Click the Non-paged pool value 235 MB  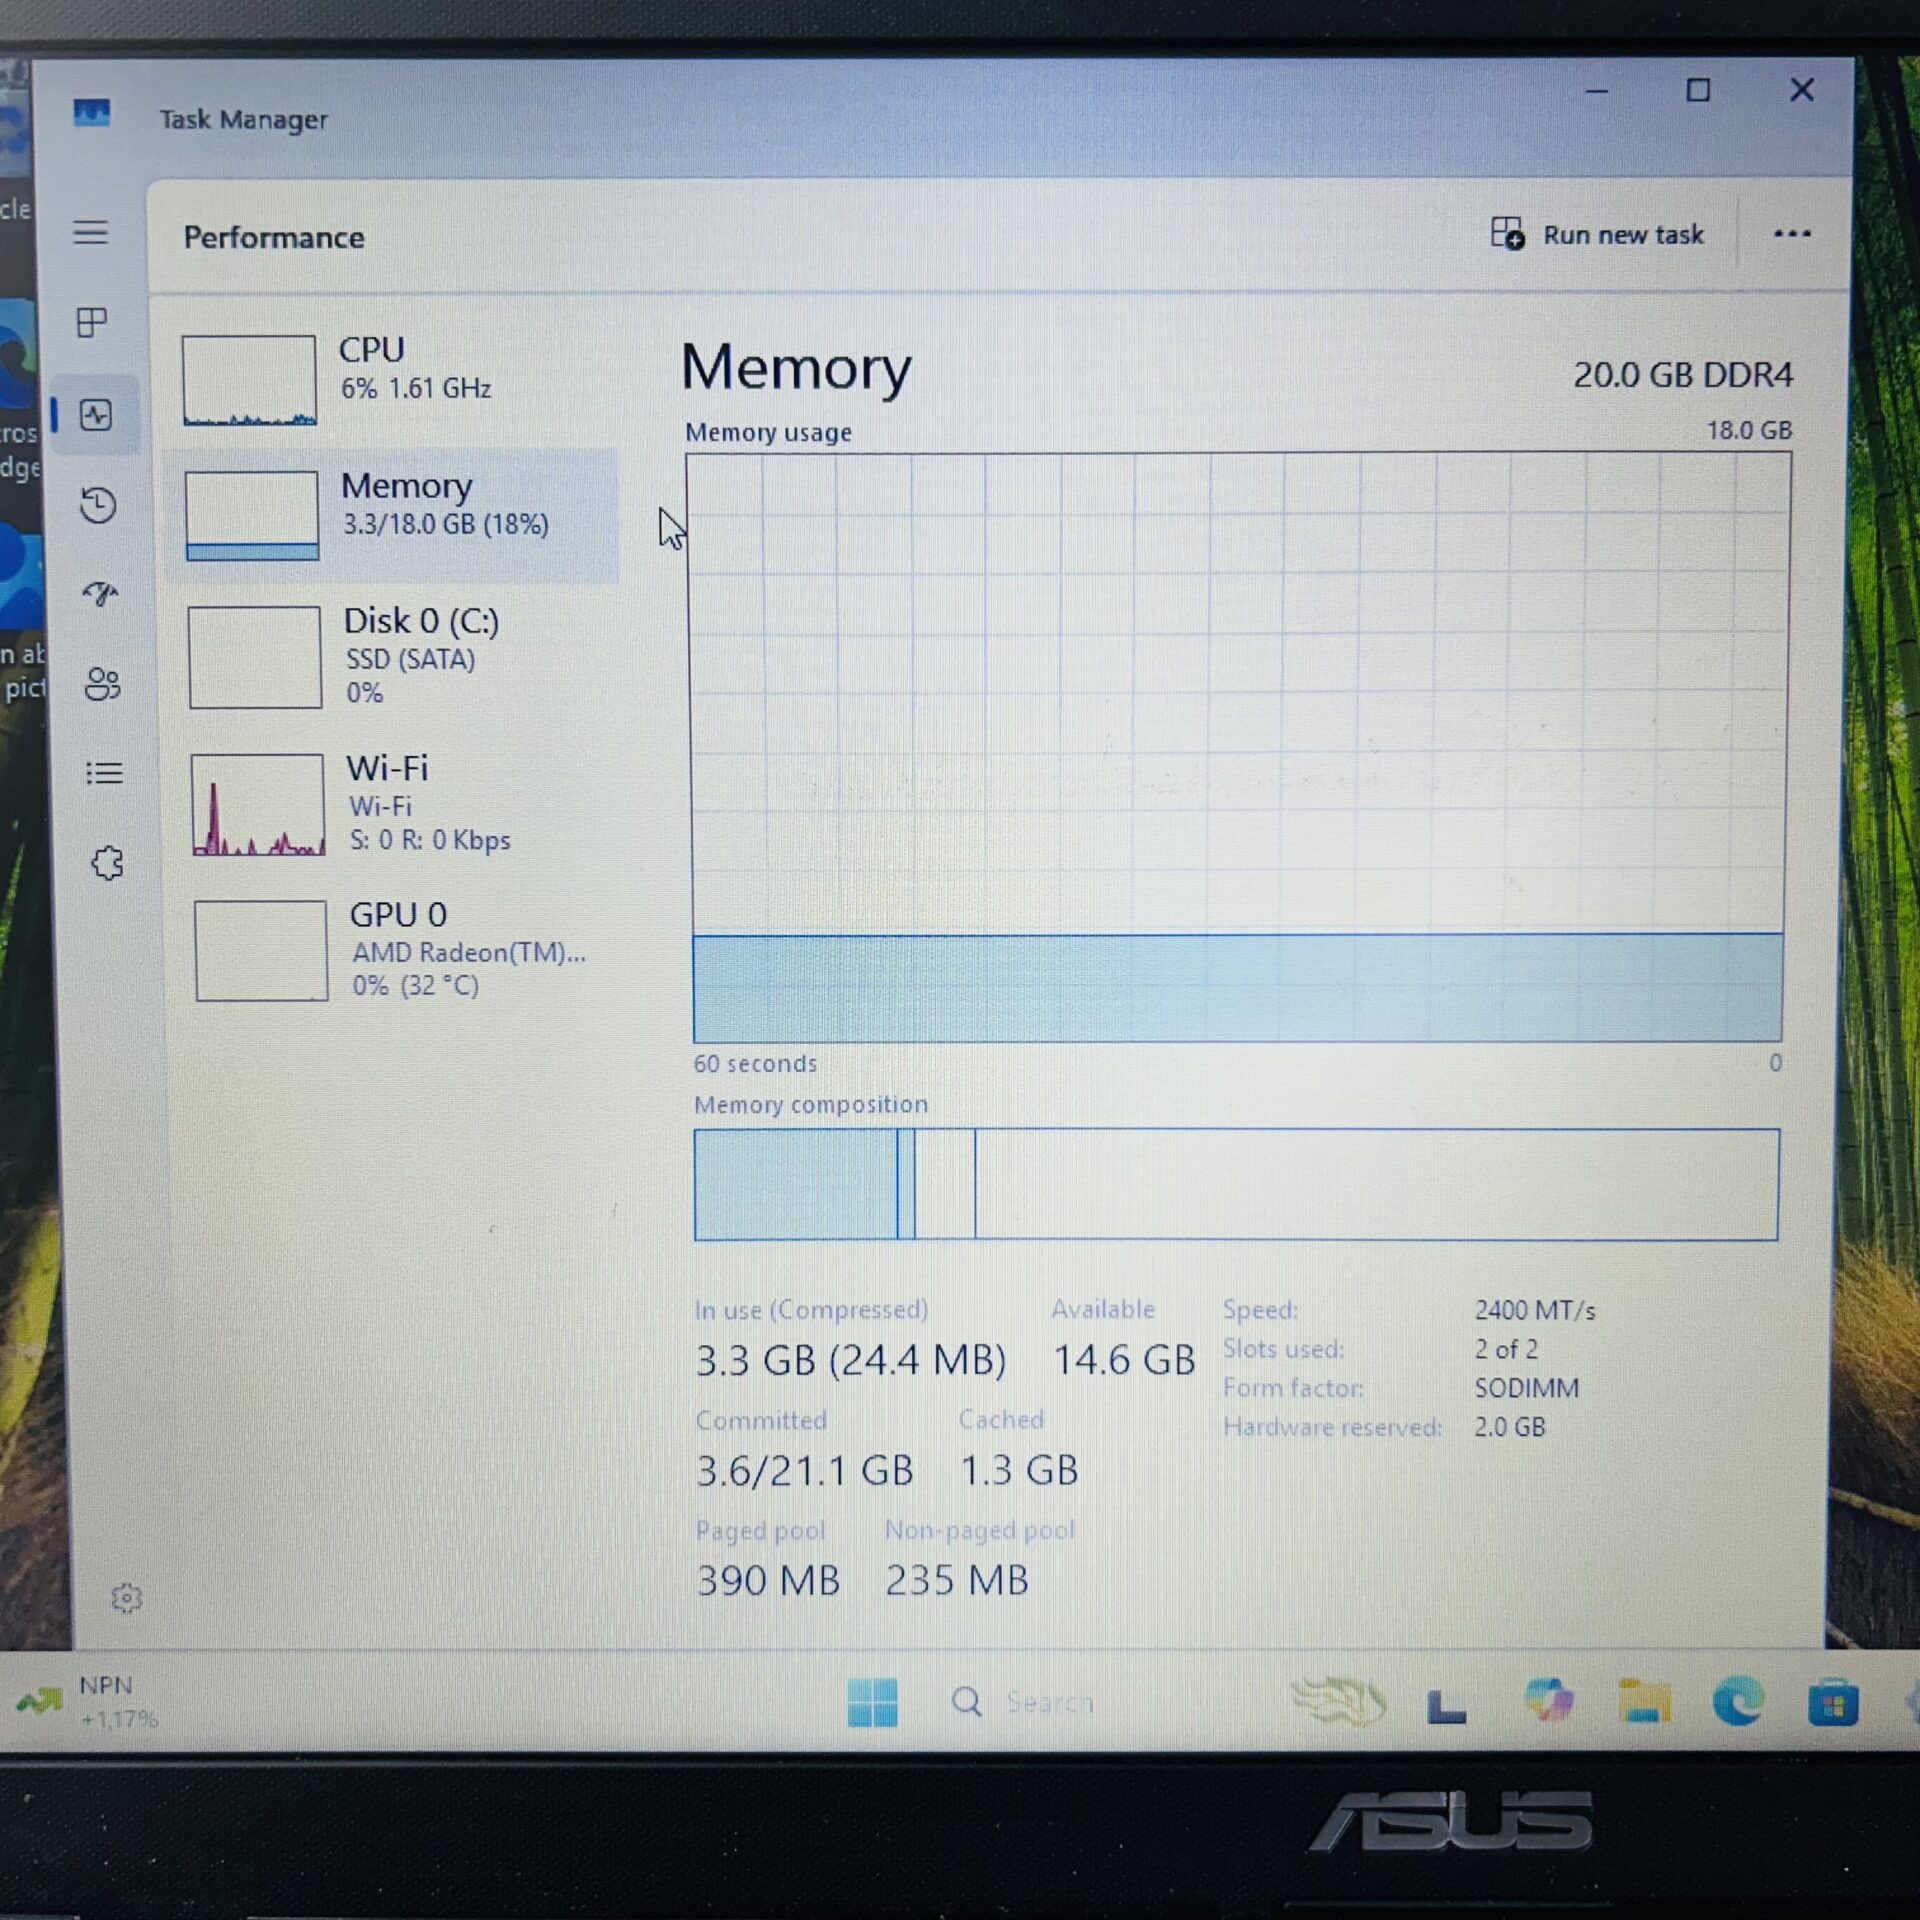pos(957,1581)
